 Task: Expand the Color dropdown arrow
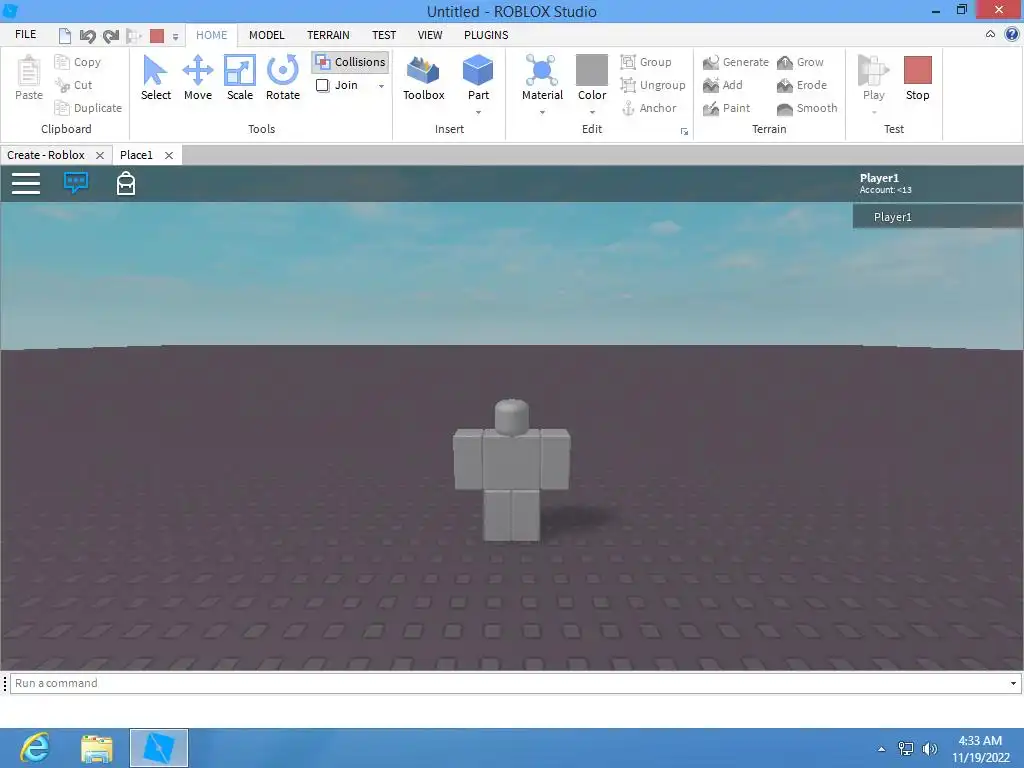[592, 112]
